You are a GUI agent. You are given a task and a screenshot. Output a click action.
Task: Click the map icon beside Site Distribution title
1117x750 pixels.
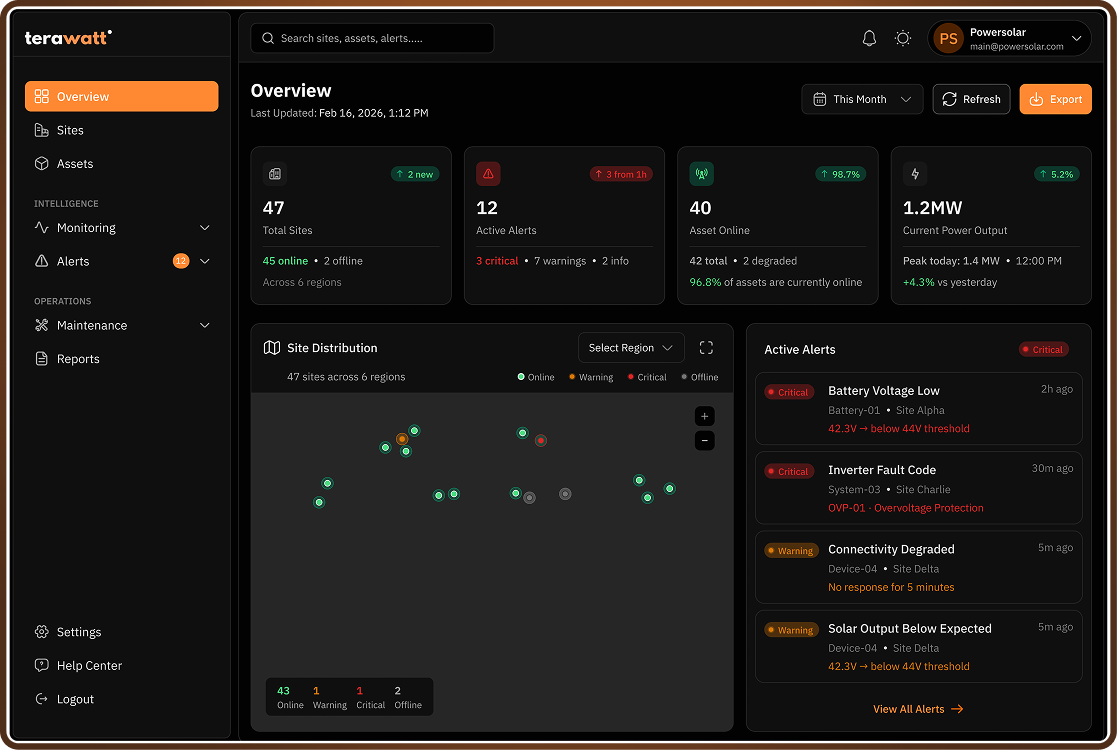tap(271, 347)
